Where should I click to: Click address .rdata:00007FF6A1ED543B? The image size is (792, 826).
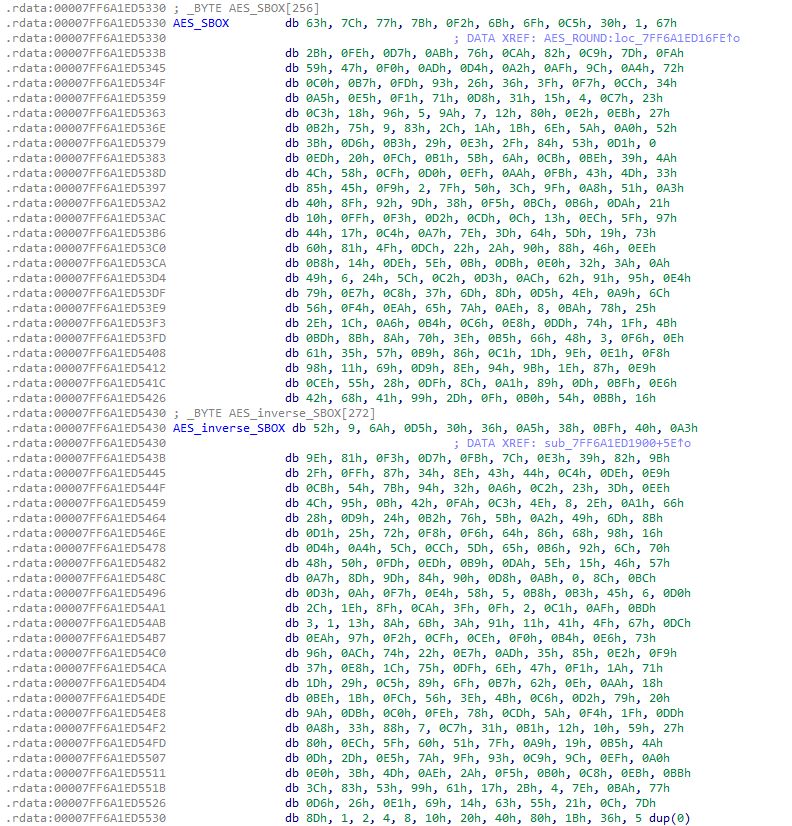pos(85,457)
